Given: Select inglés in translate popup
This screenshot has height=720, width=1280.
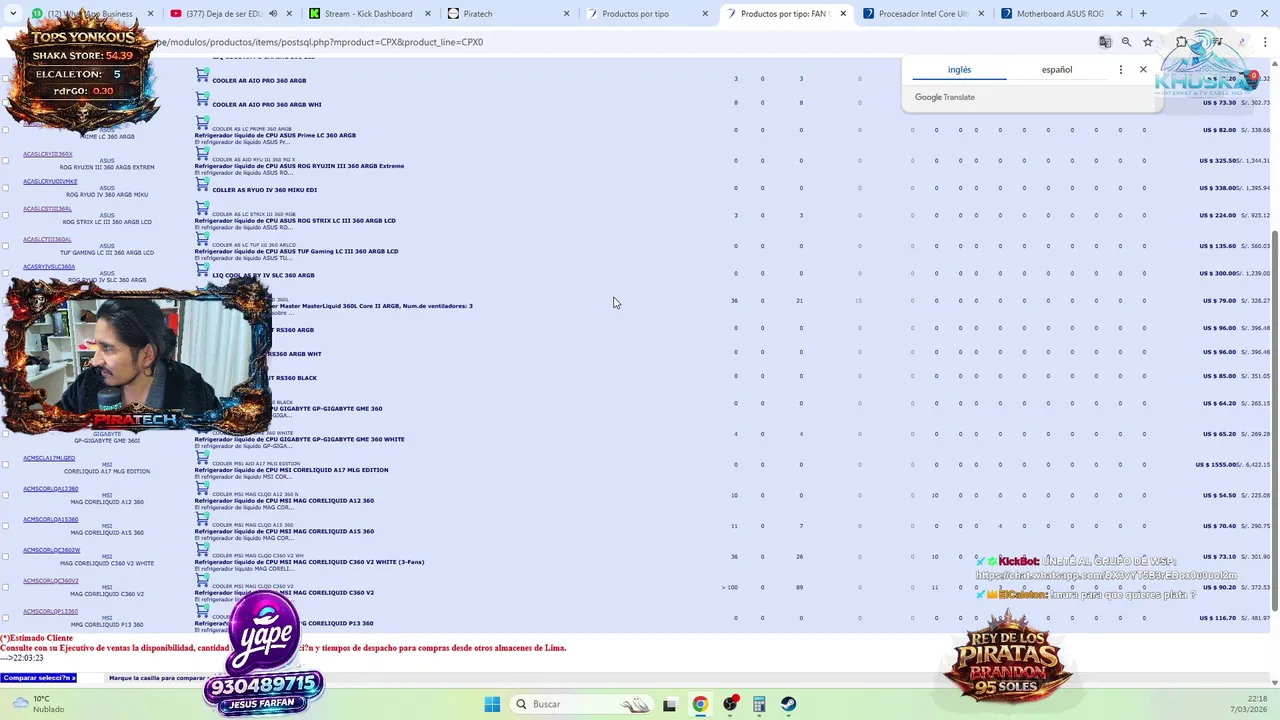Looking at the screenshot, I should 959,70.
